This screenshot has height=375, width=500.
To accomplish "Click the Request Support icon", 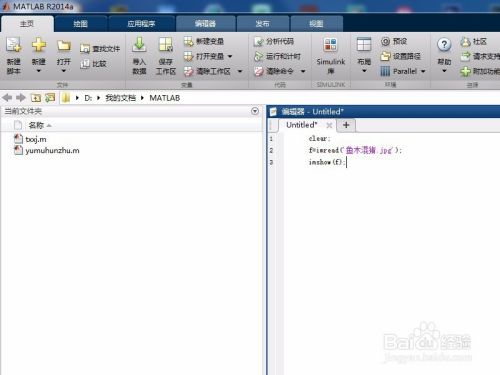I will click(x=465, y=56).
